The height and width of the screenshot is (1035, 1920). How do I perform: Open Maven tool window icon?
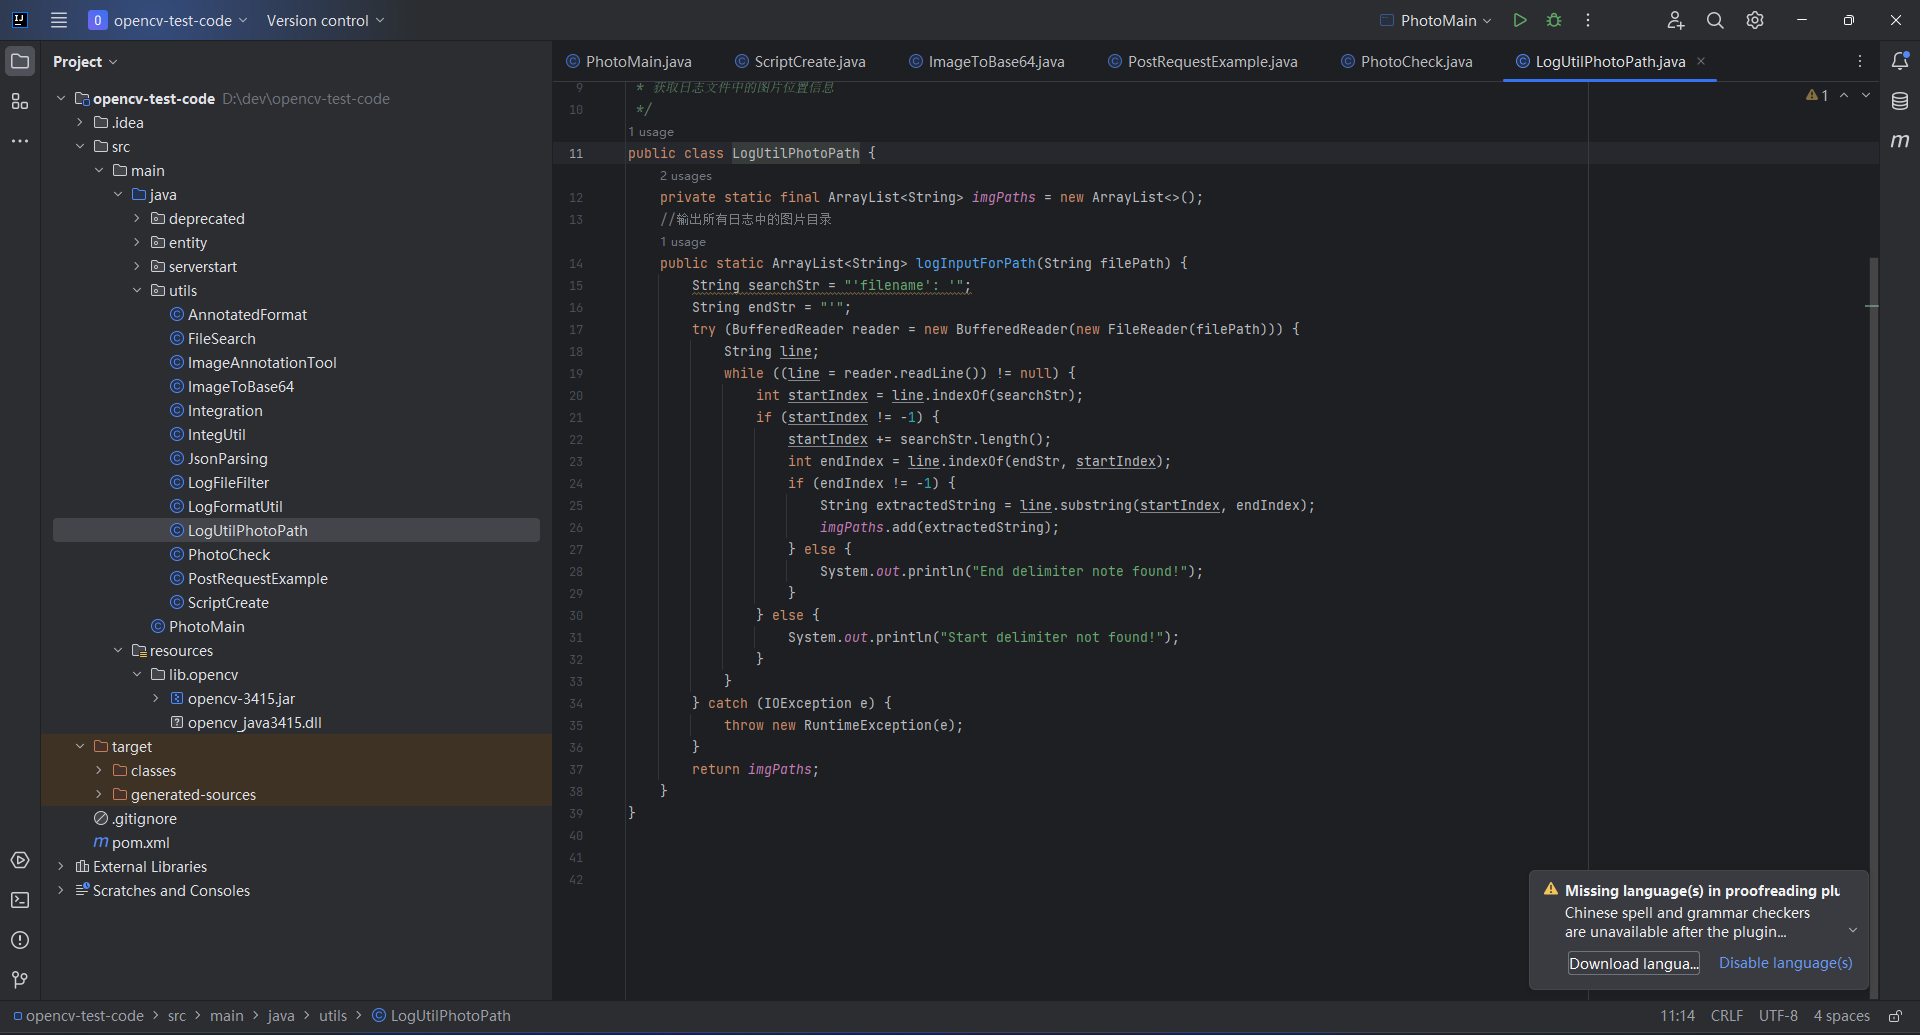(x=1900, y=141)
